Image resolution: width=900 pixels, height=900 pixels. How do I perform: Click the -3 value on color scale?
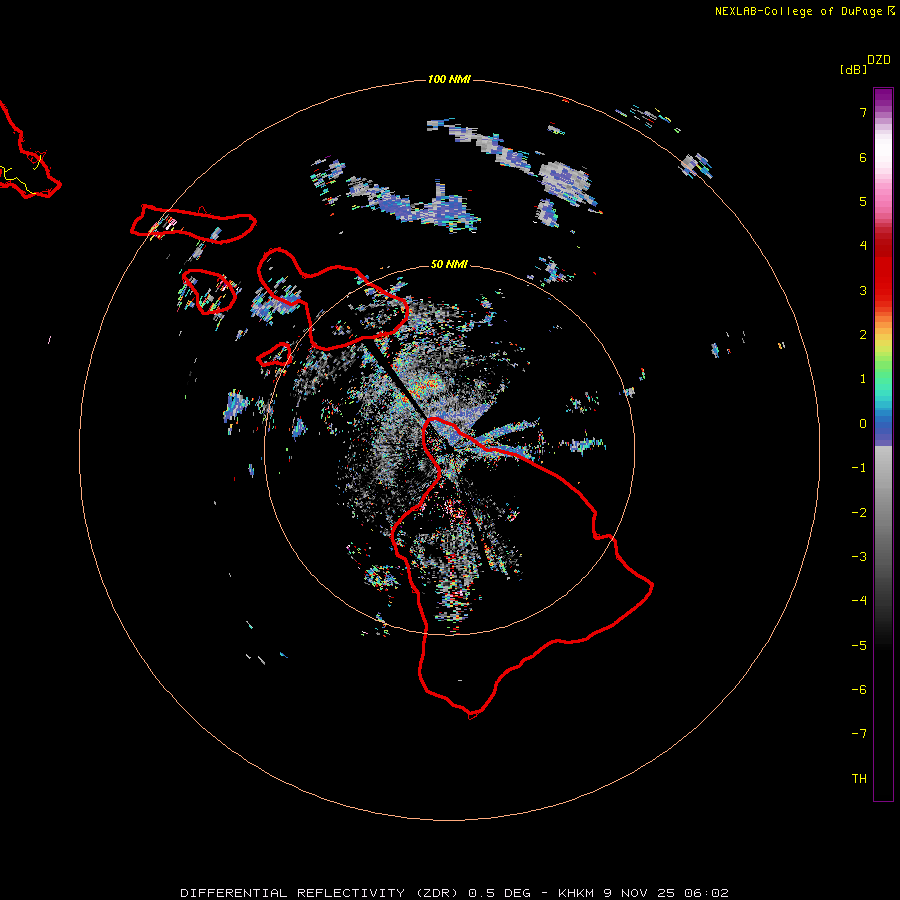click(859, 557)
